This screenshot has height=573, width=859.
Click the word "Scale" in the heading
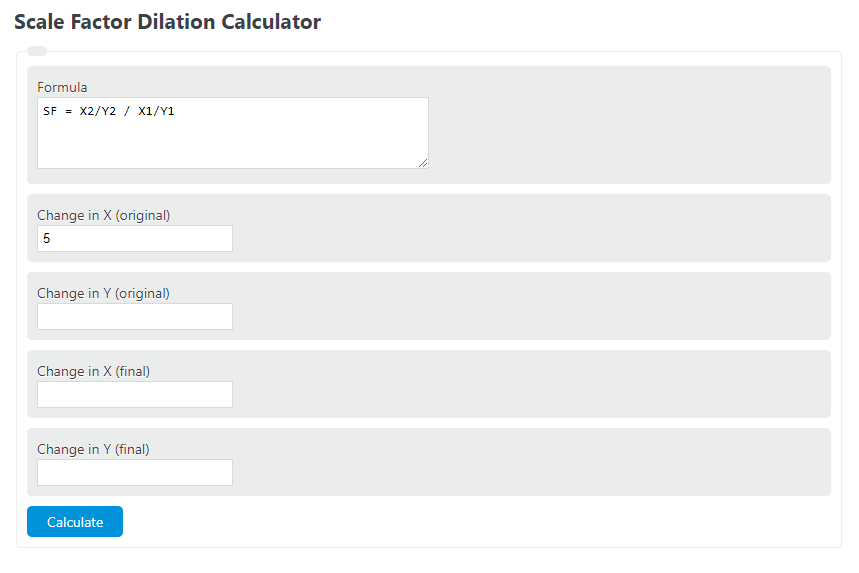click(39, 22)
